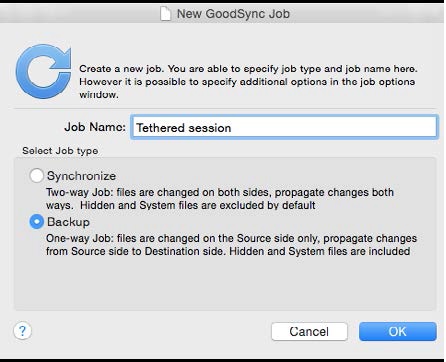
Task: Dismiss the dialog with Cancel
Action: (x=309, y=331)
